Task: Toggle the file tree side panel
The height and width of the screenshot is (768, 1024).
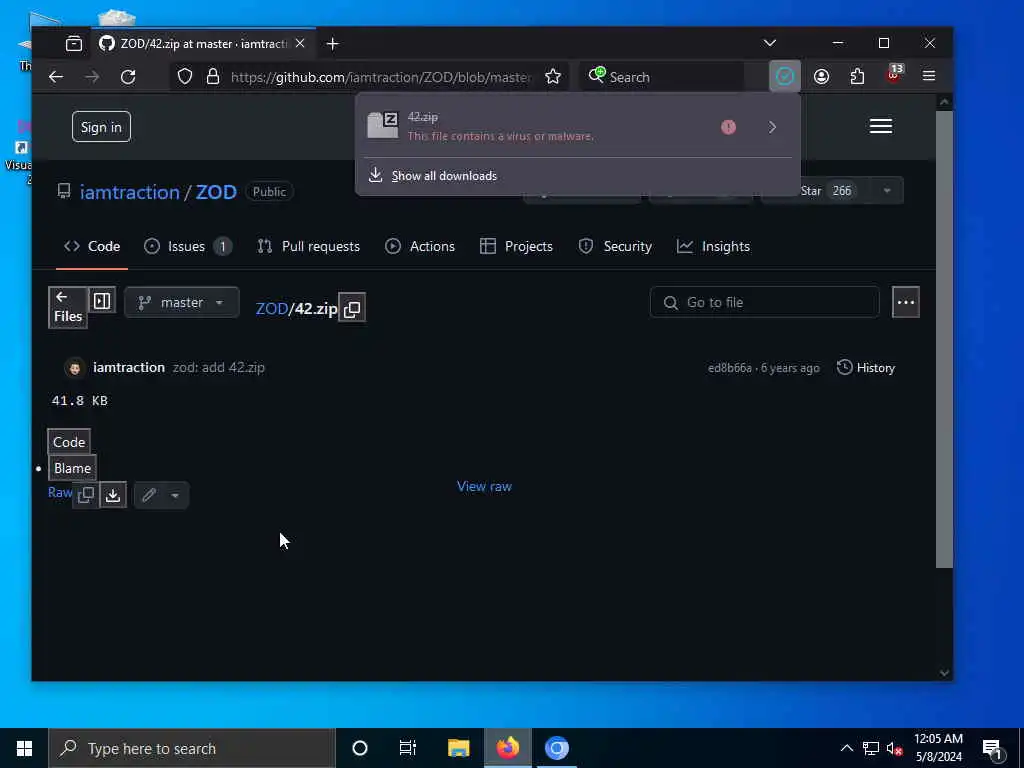Action: tap(102, 300)
